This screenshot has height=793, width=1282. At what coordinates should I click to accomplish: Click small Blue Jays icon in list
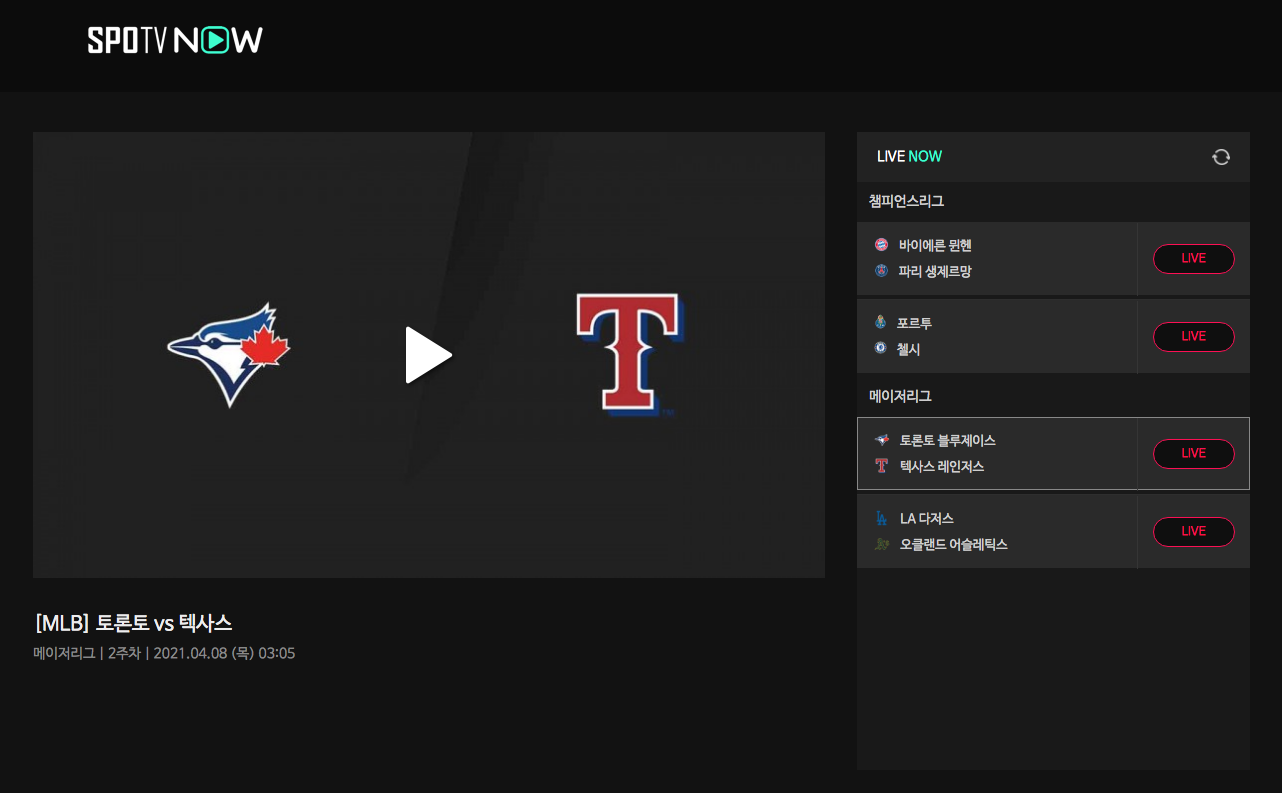point(881,440)
